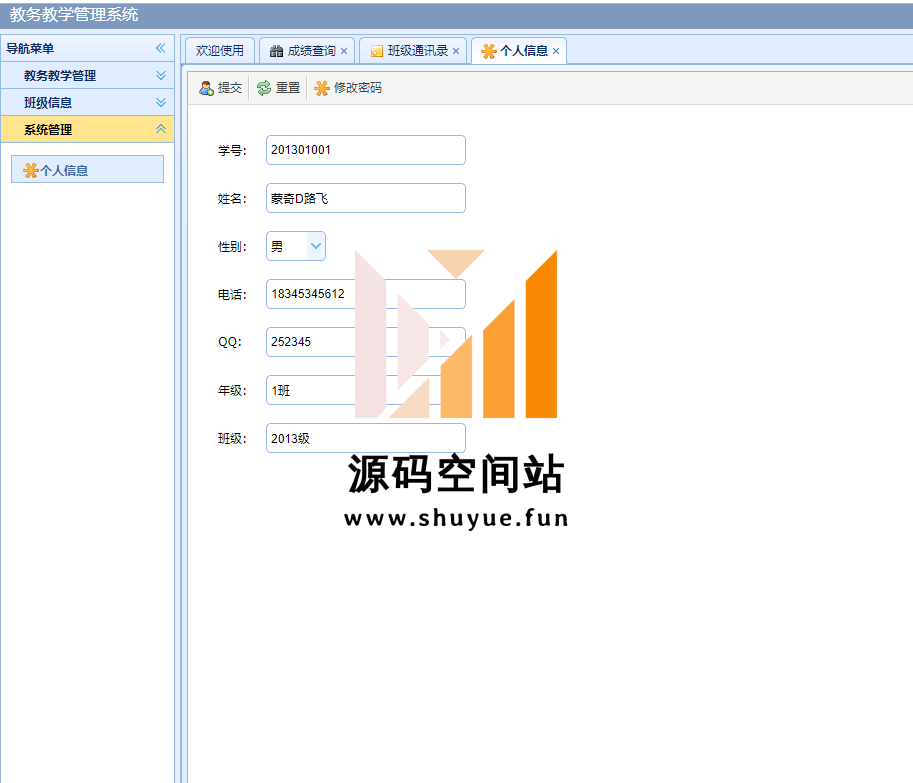
Task: Click the 导航菜单 panel title text
Action: (30, 48)
